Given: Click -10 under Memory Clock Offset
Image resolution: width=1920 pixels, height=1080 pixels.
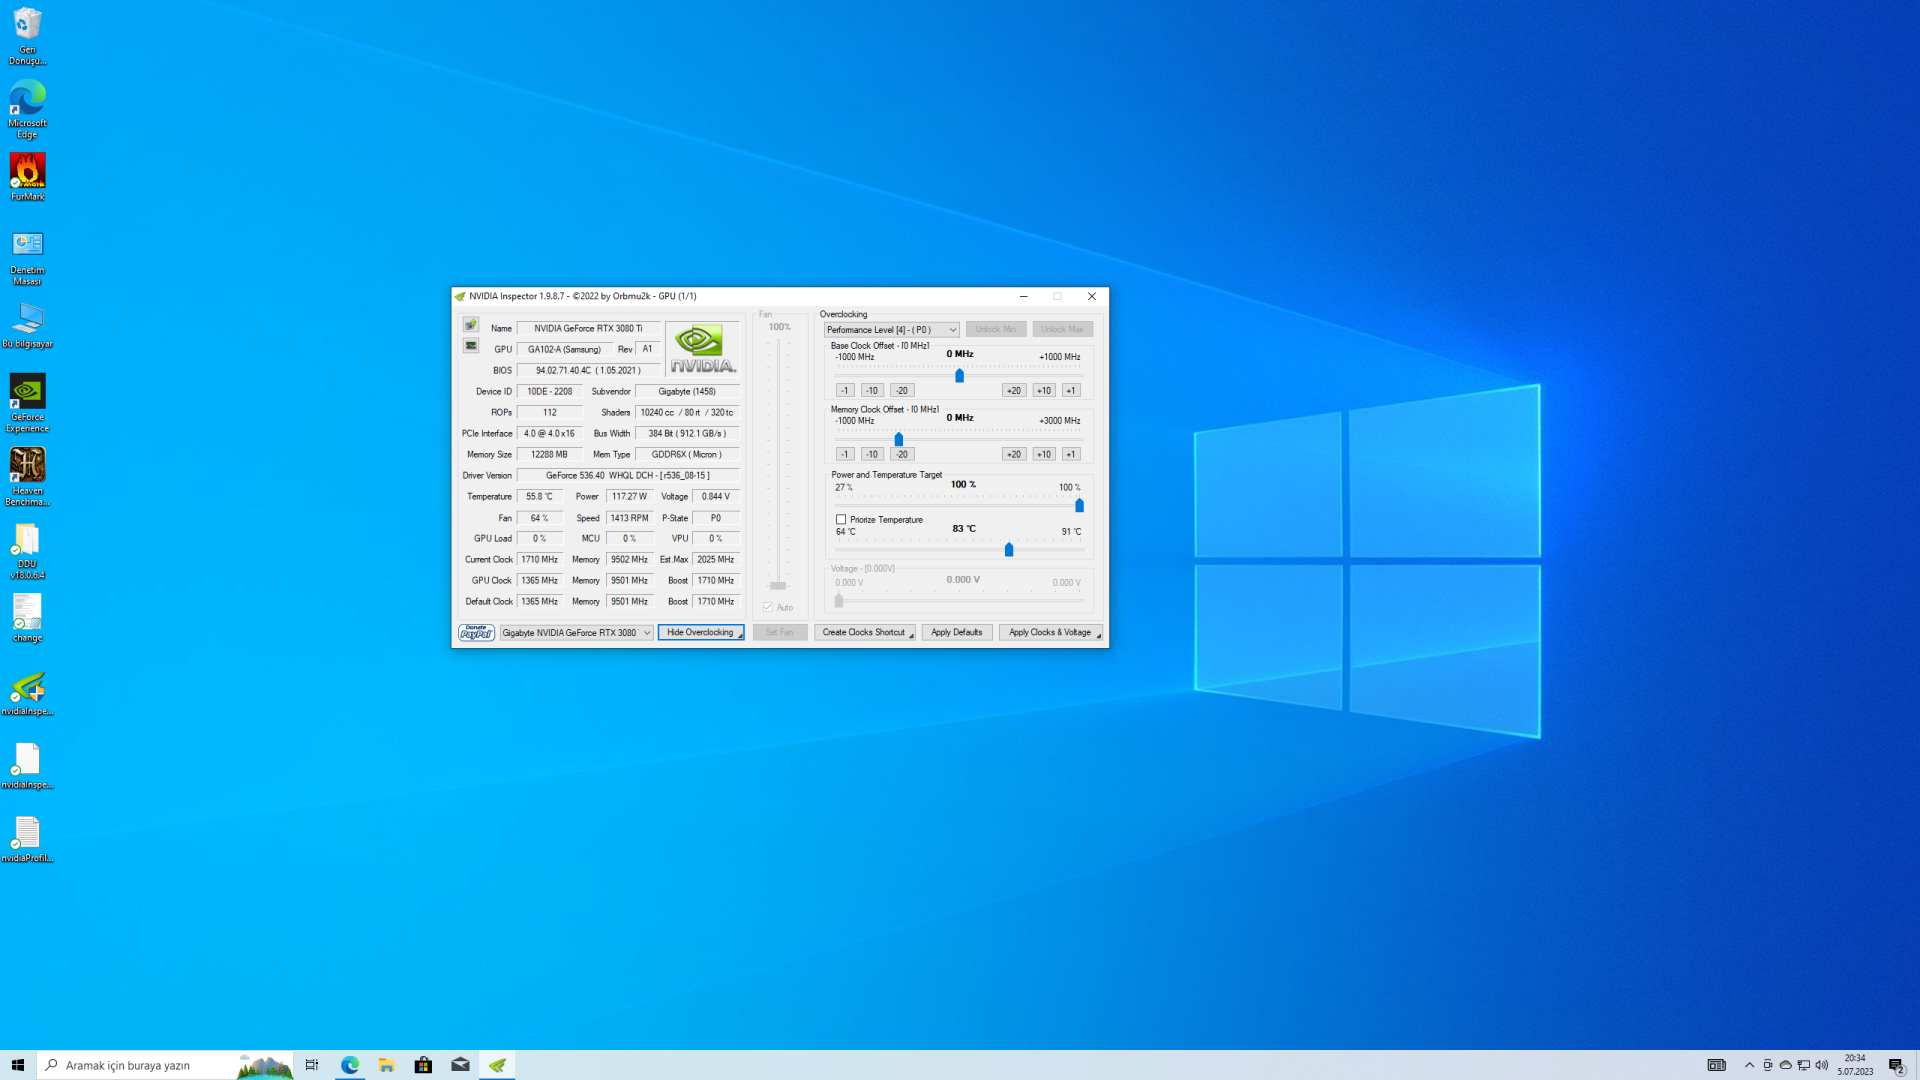Looking at the screenshot, I should pyautogui.click(x=872, y=454).
